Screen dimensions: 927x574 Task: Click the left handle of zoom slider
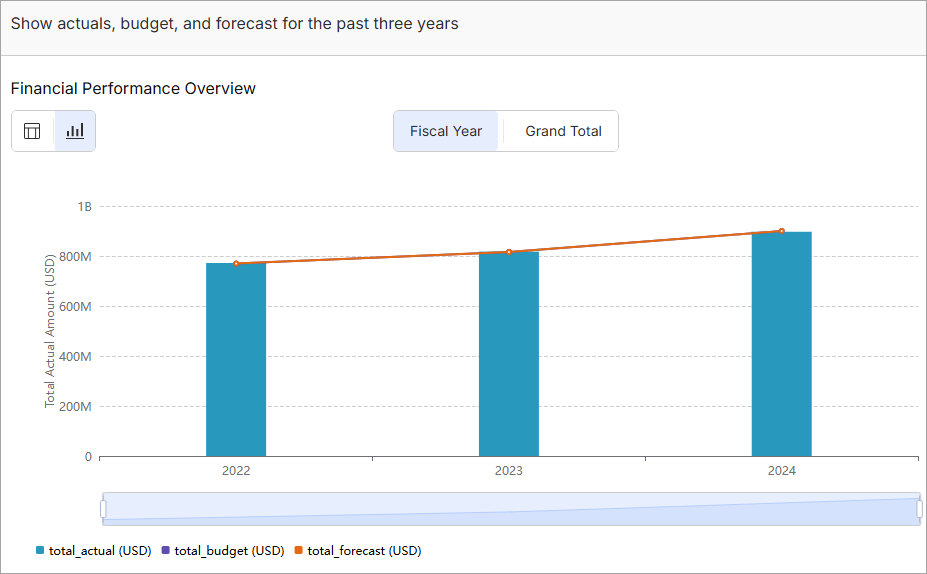(103, 509)
